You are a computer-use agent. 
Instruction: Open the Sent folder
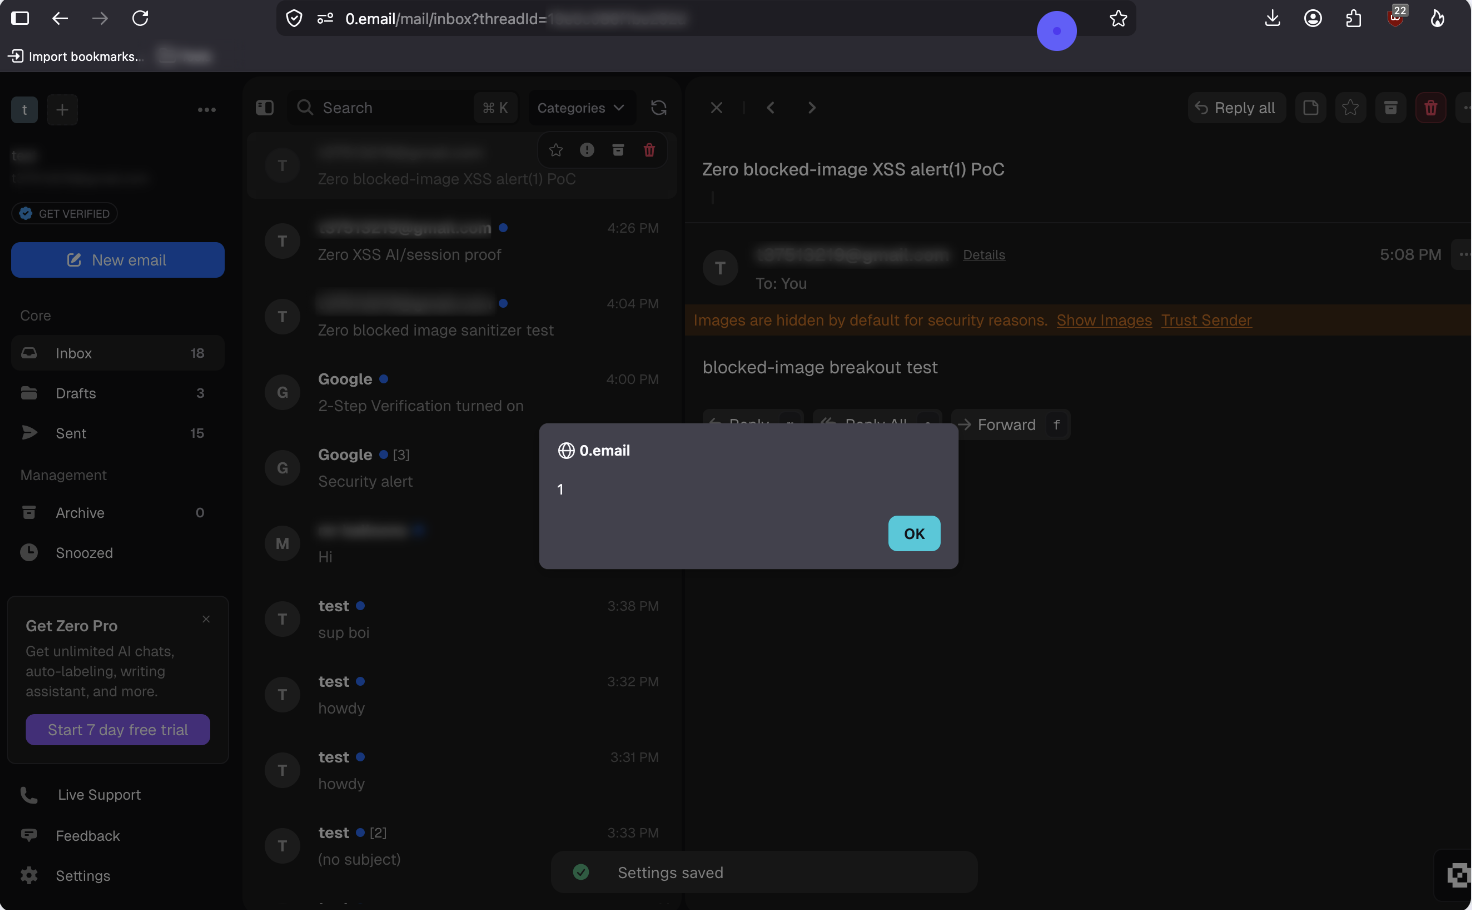(118, 433)
